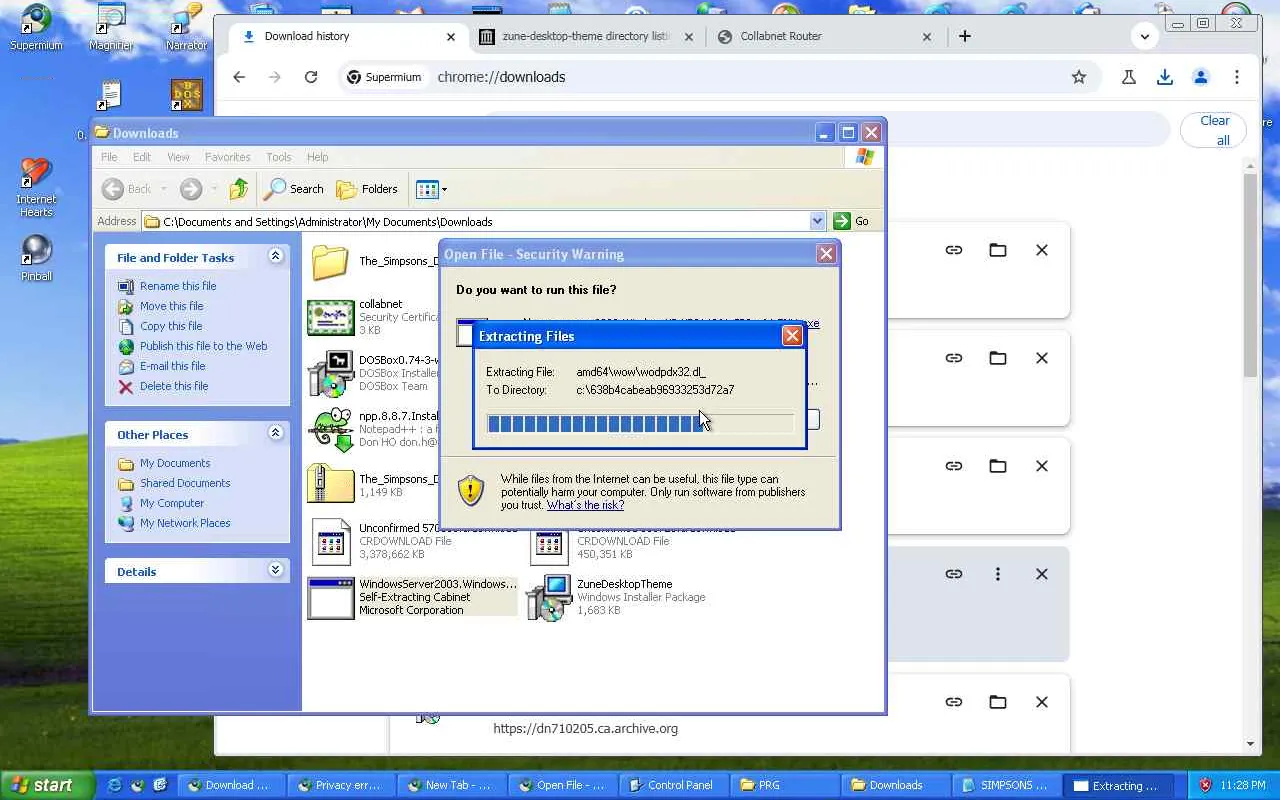Open My Documents from Other Places
Image resolution: width=1280 pixels, height=800 pixels.
[x=175, y=463]
